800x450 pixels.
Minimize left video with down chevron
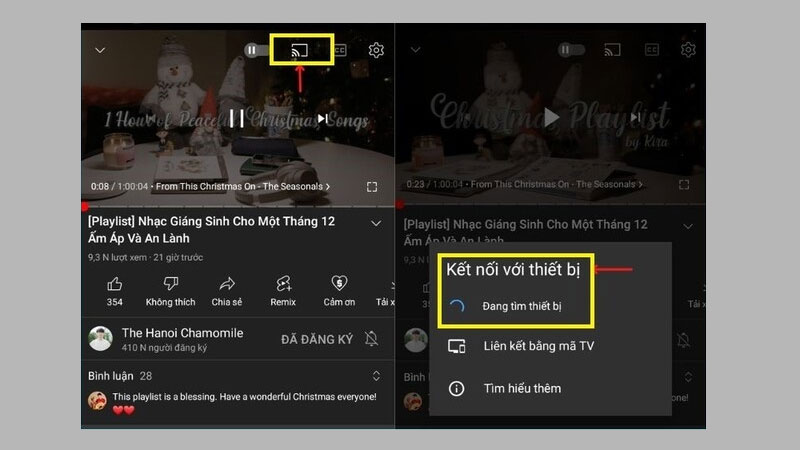click(100, 50)
